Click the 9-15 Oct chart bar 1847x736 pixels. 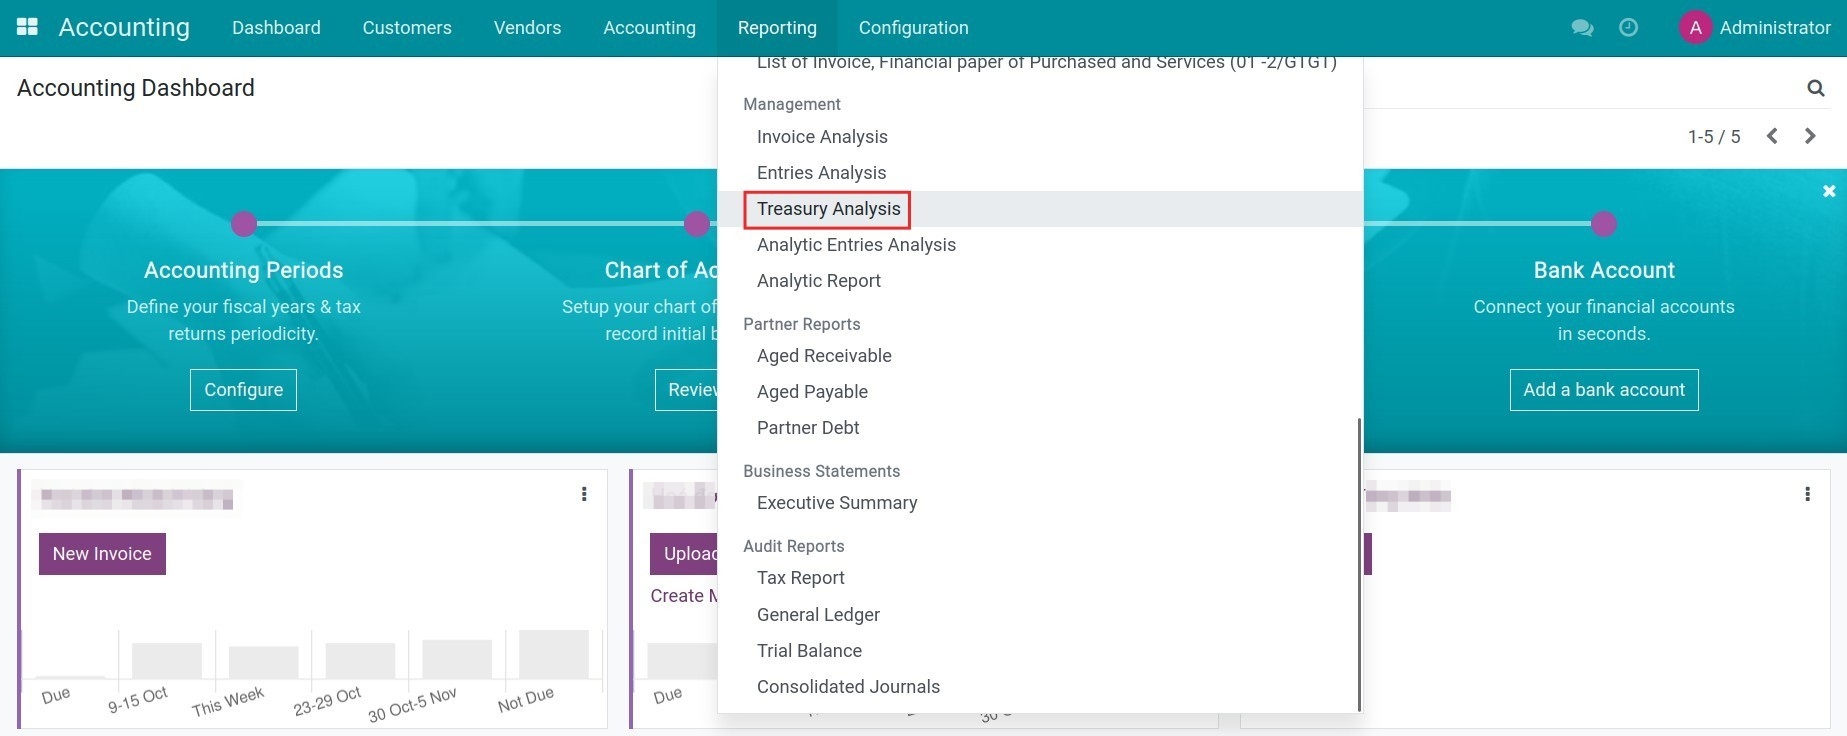pos(167,661)
